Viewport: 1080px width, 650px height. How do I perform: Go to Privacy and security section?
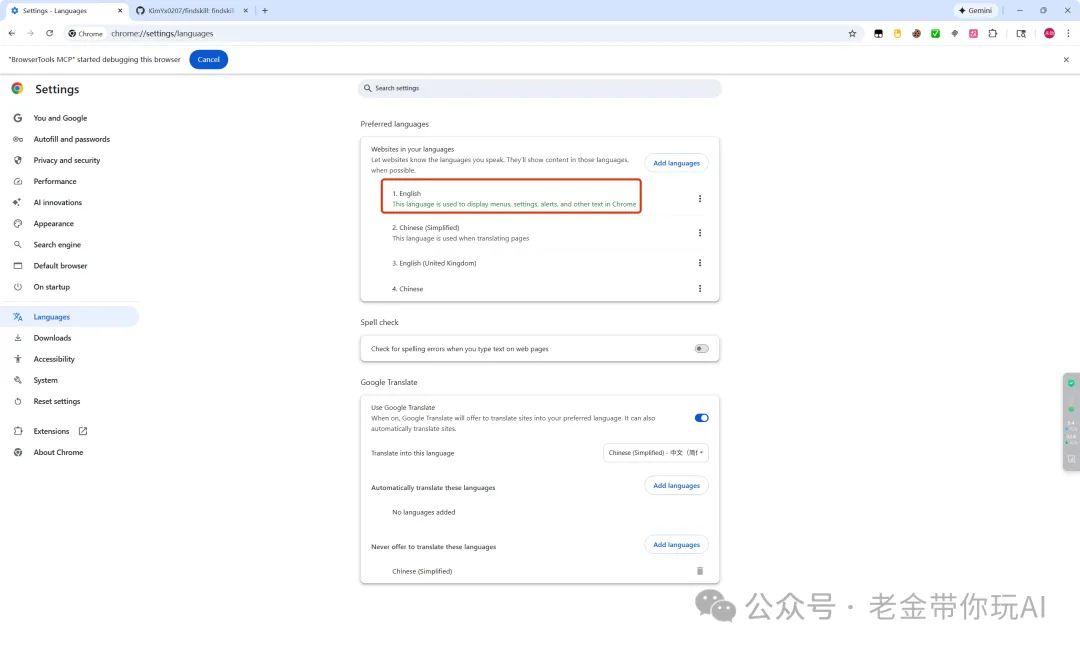point(66,160)
